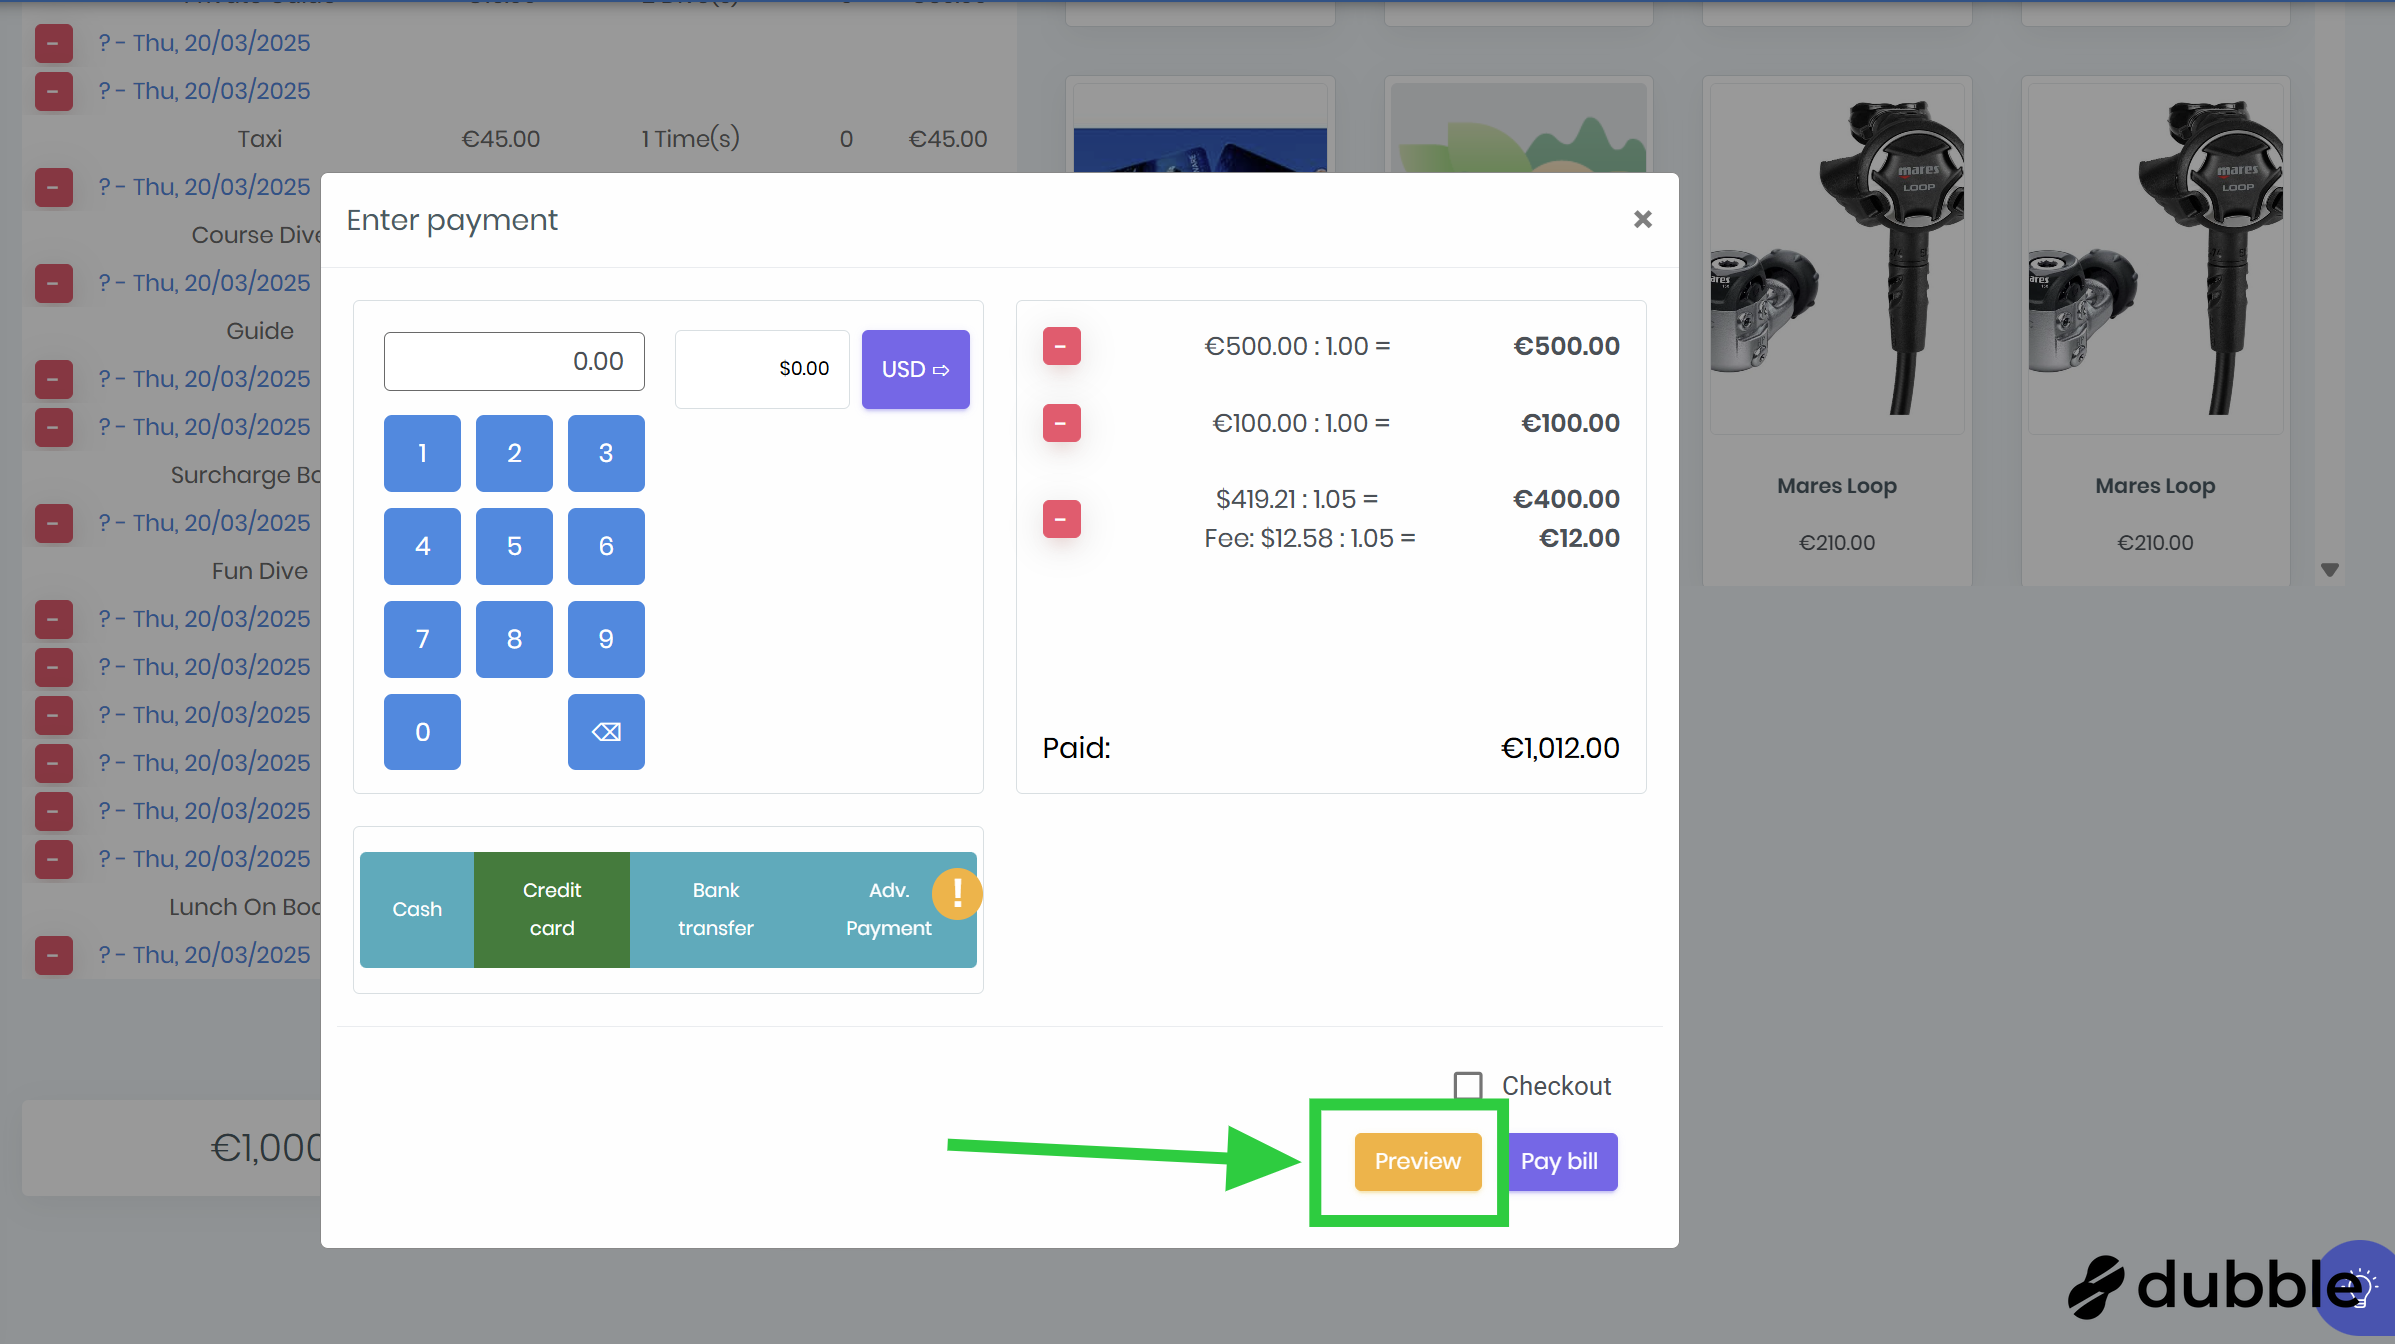Select Credit card payment method
This screenshot has height=1344, width=2395.
pos(551,909)
